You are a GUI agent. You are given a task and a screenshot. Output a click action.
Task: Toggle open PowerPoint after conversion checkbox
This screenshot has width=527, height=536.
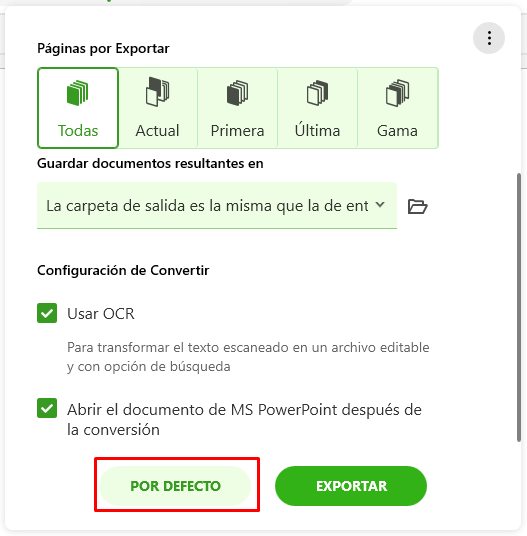[47, 408]
